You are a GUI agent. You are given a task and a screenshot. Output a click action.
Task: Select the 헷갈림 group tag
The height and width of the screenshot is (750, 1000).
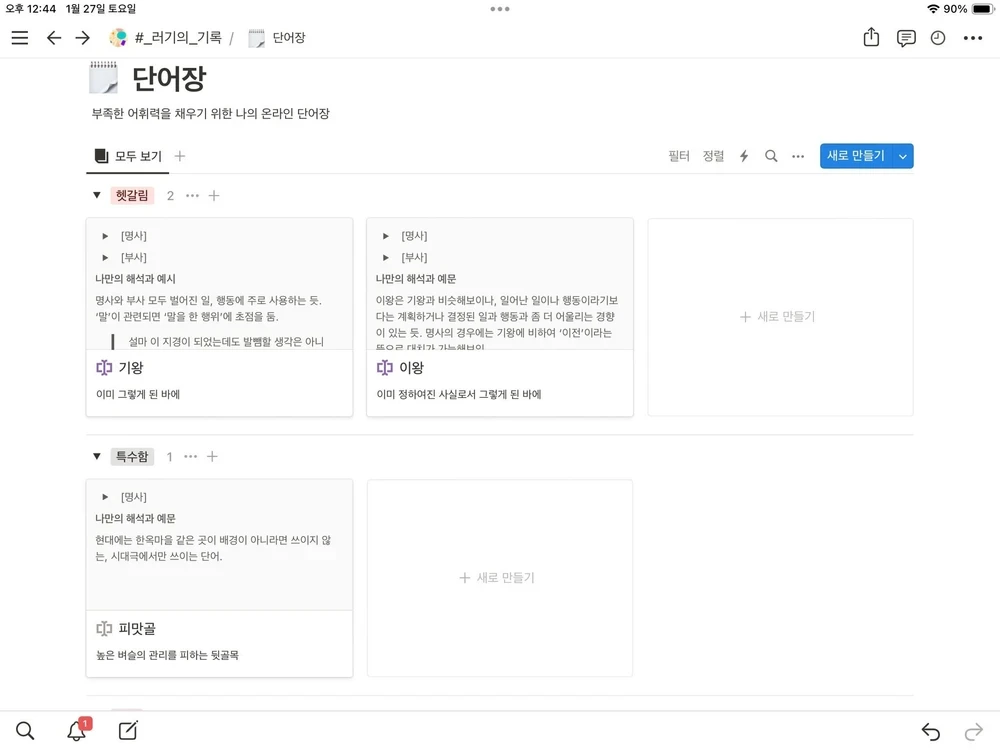click(x=132, y=195)
